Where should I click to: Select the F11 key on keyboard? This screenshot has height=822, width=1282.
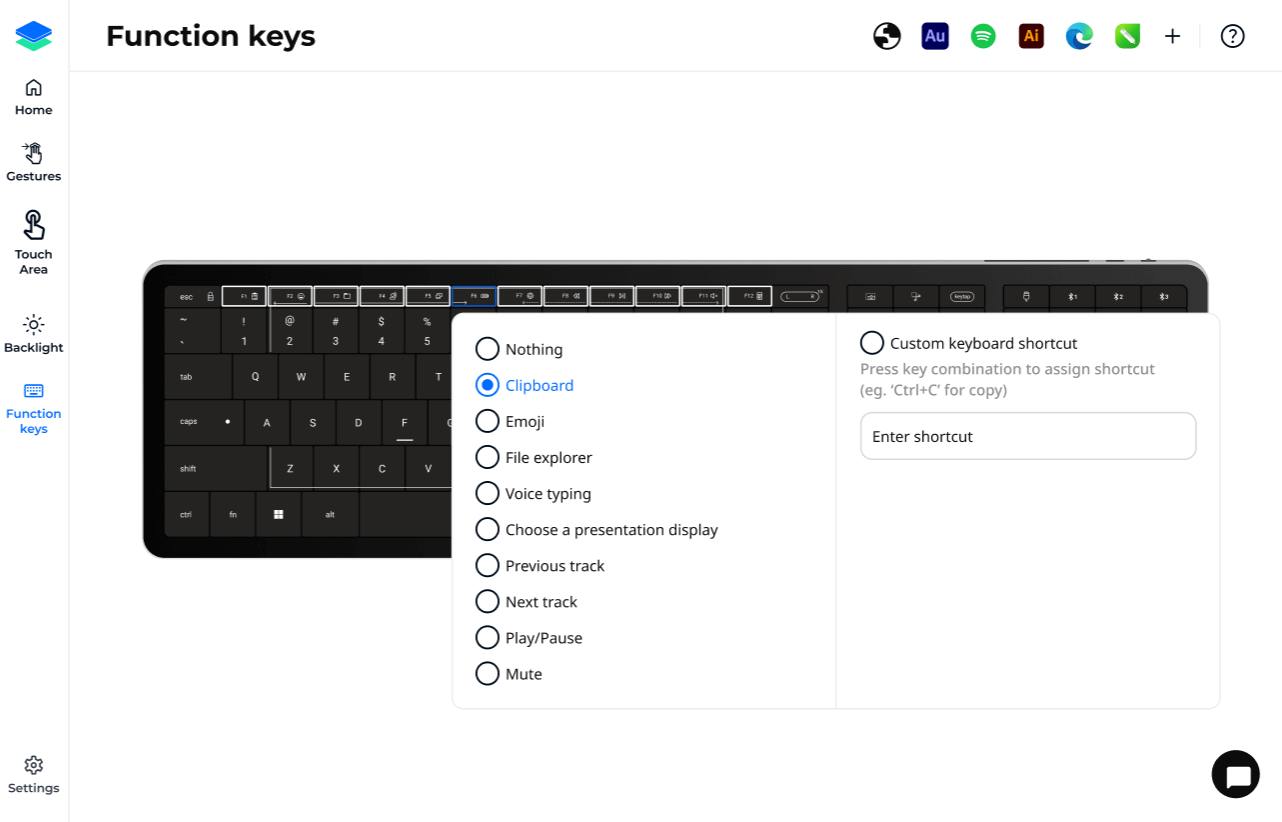click(704, 296)
